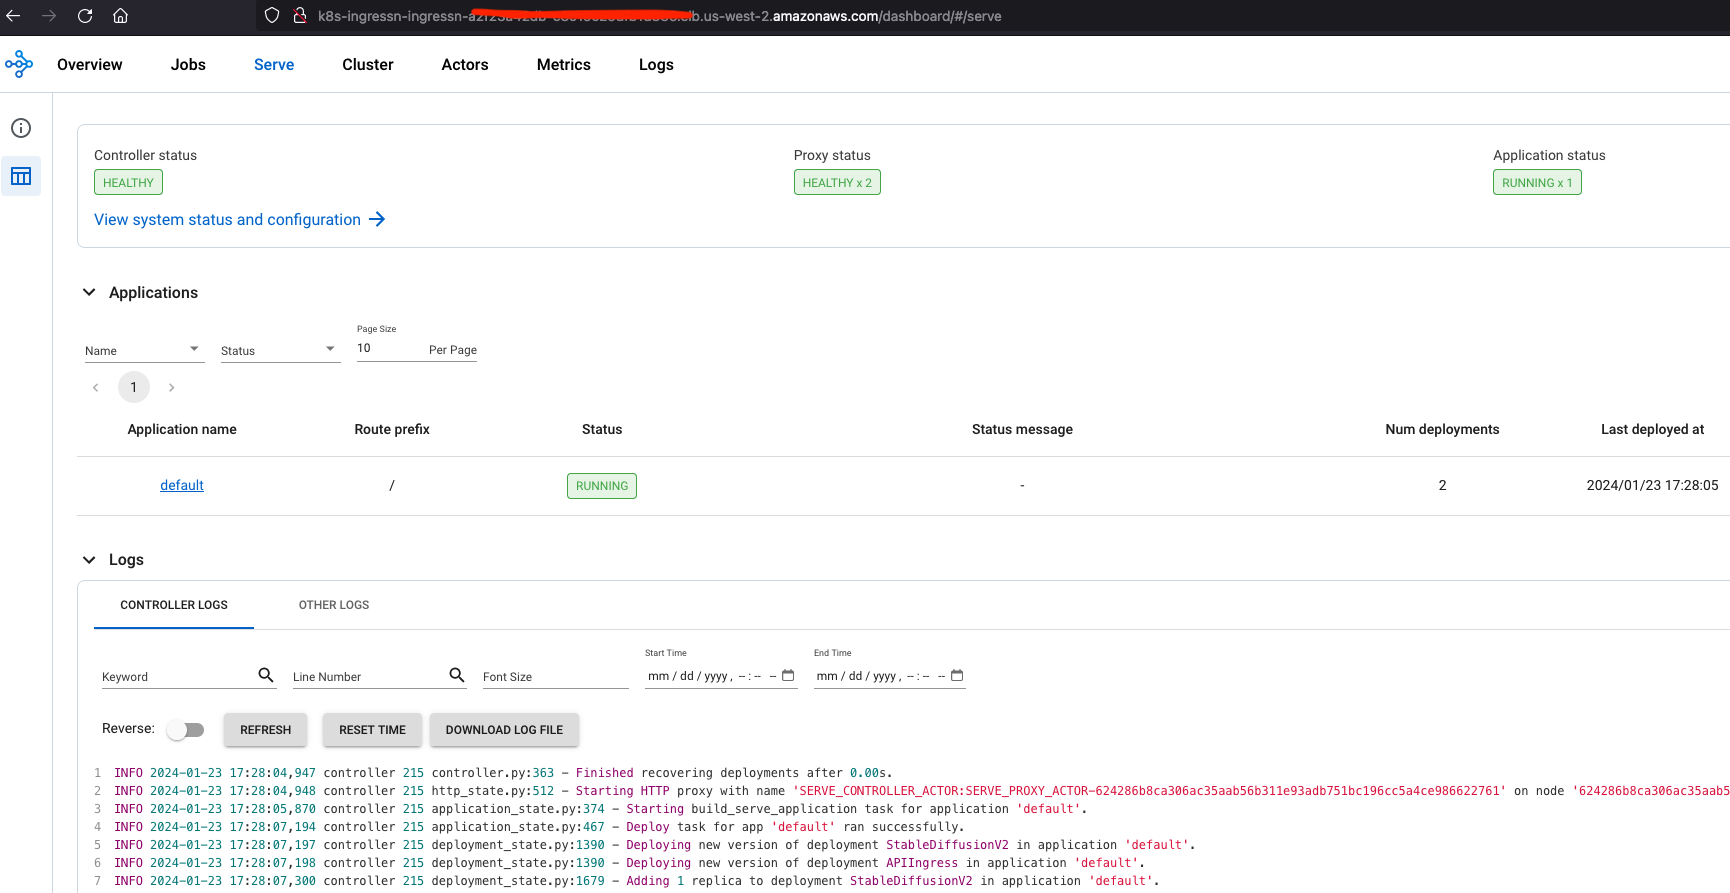Open the Serve tab
Viewport: 1730px width, 893px height.
pos(274,64)
